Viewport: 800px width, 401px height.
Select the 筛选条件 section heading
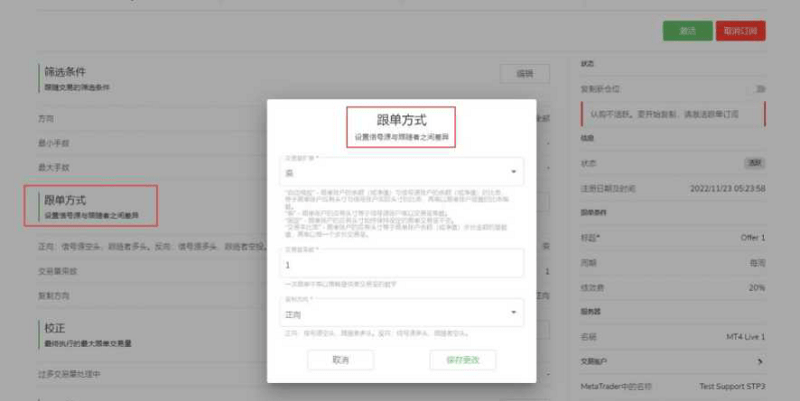click(65, 72)
